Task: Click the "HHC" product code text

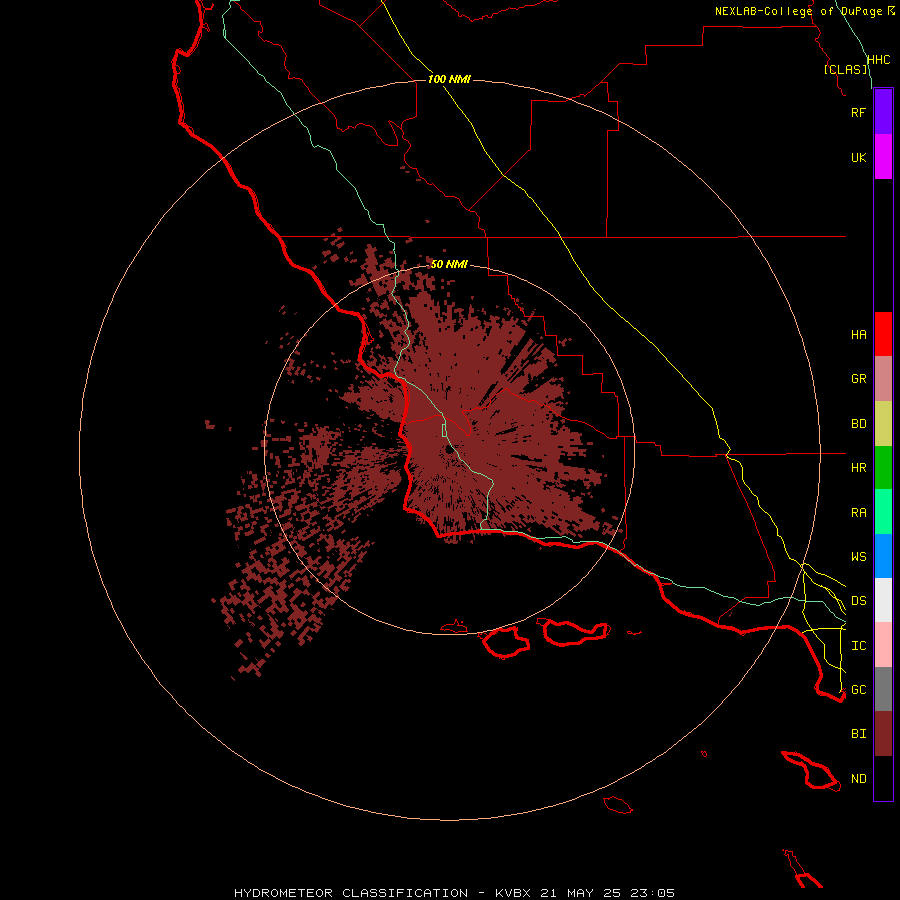Action: 878,60
